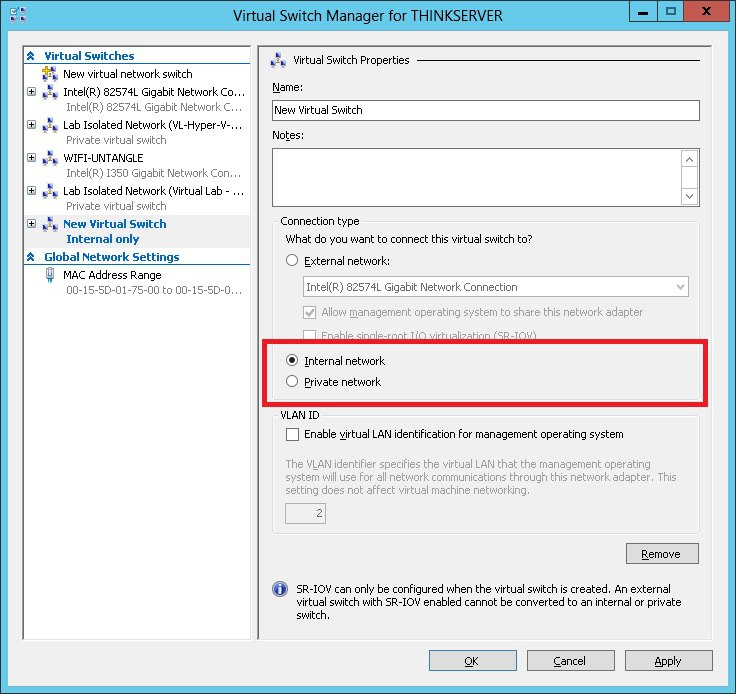This screenshot has height=694, width=736.
Task: Select the Private network radio button
Action: point(292,381)
